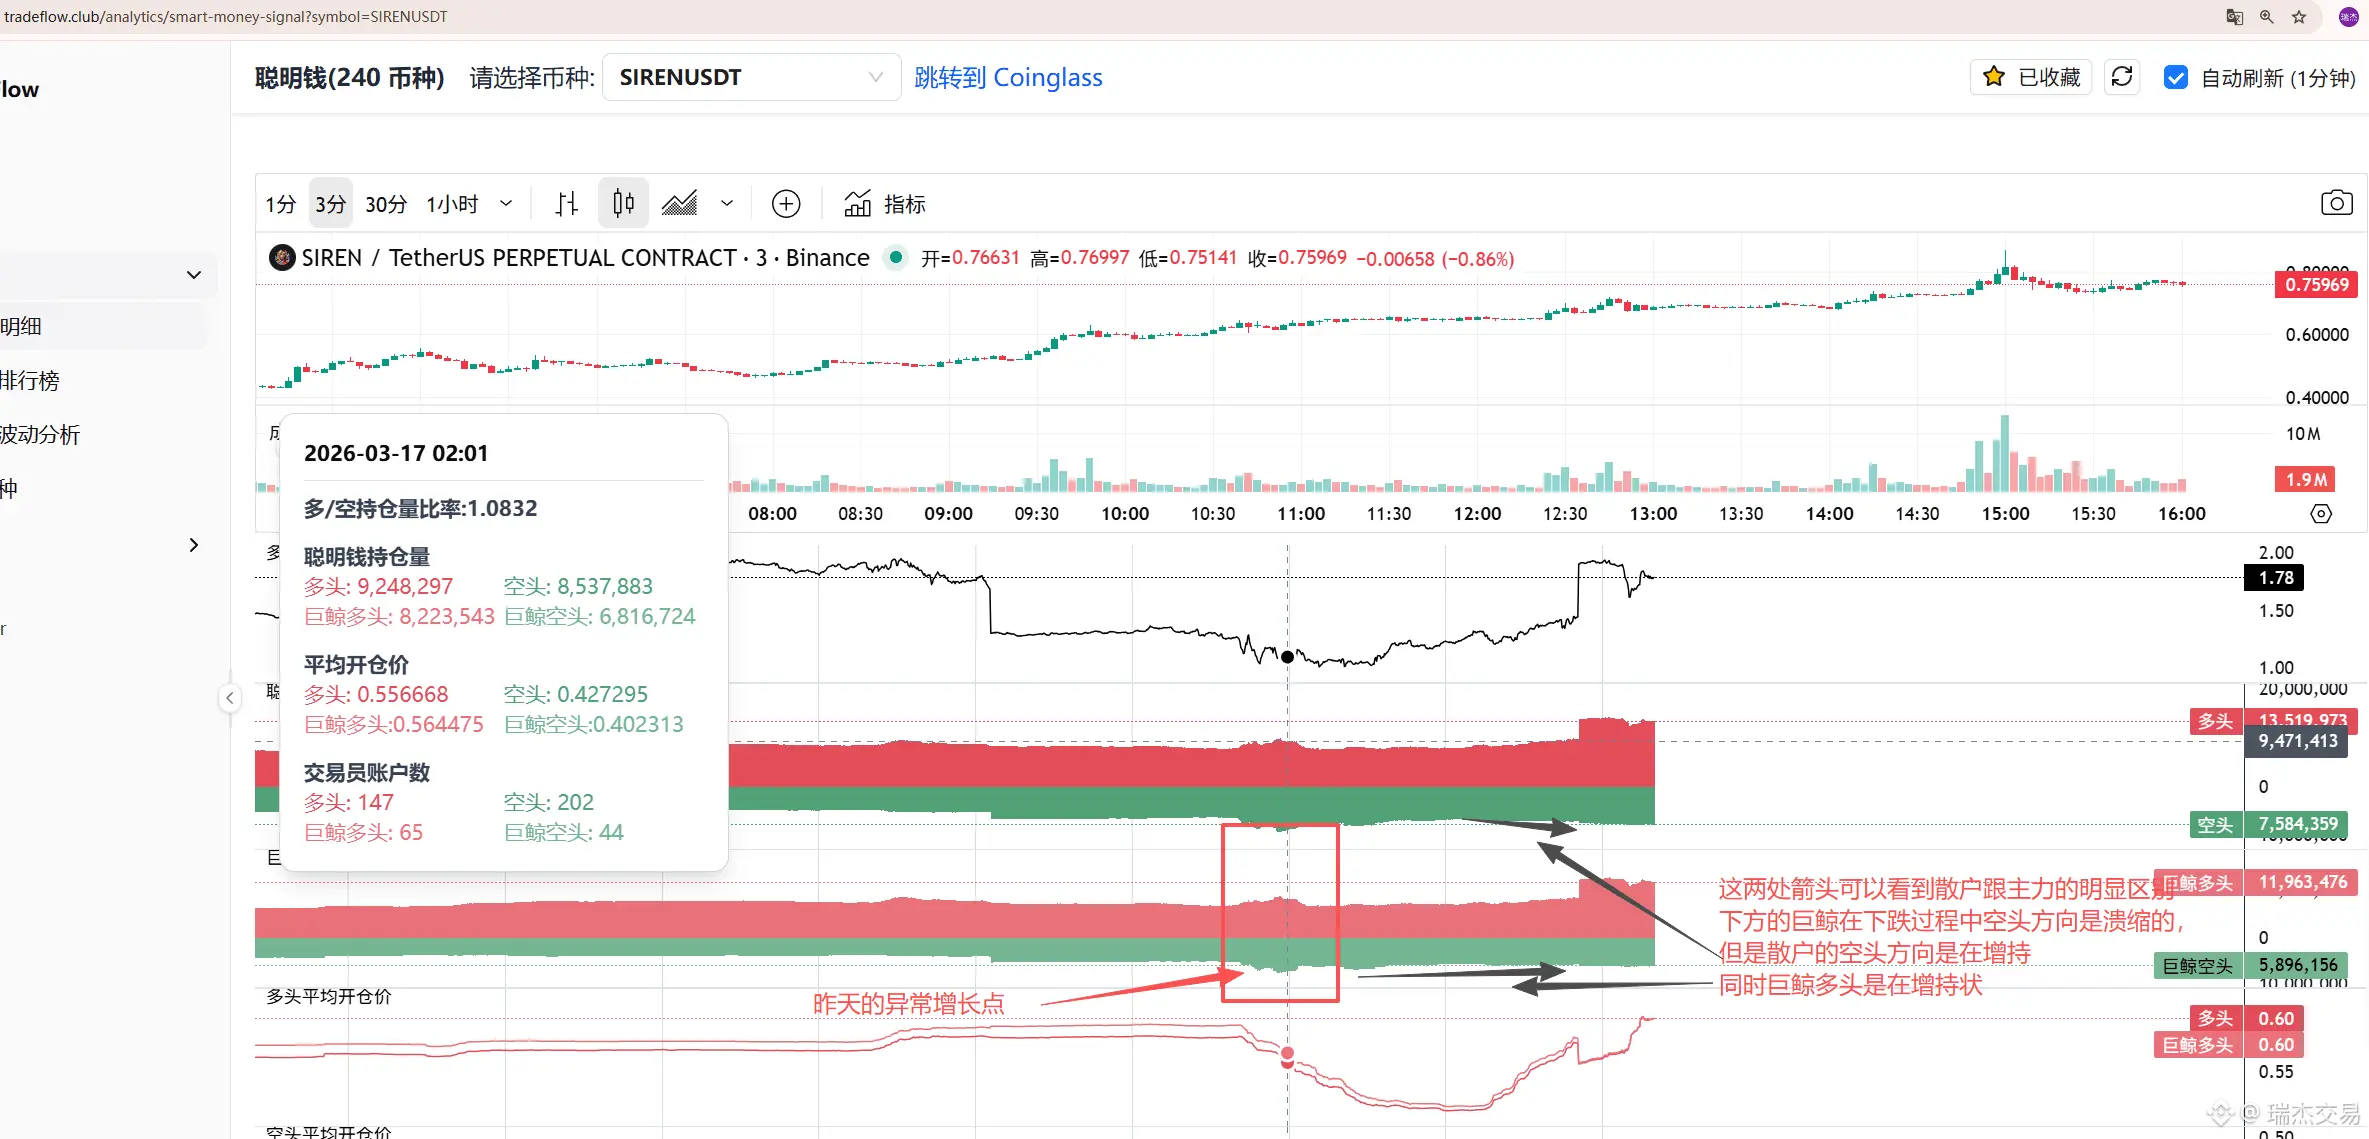Click the refresh icon button
Screen dimensions: 2369x1139
pos(2122,77)
